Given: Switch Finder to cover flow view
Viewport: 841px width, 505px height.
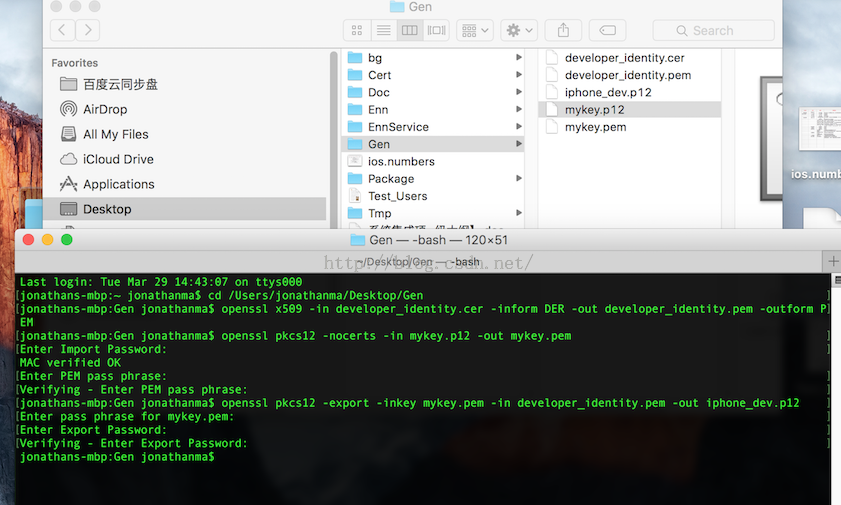Looking at the screenshot, I should (436, 31).
